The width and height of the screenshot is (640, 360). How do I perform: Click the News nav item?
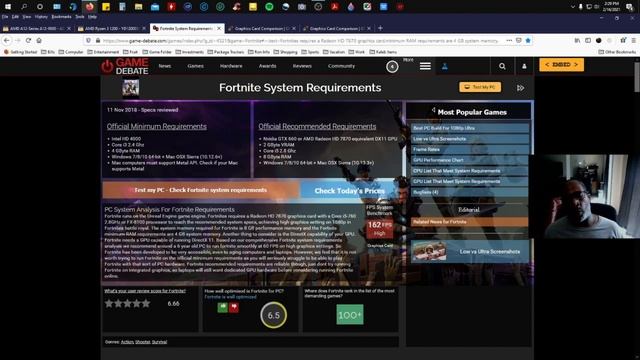click(165, 66)
